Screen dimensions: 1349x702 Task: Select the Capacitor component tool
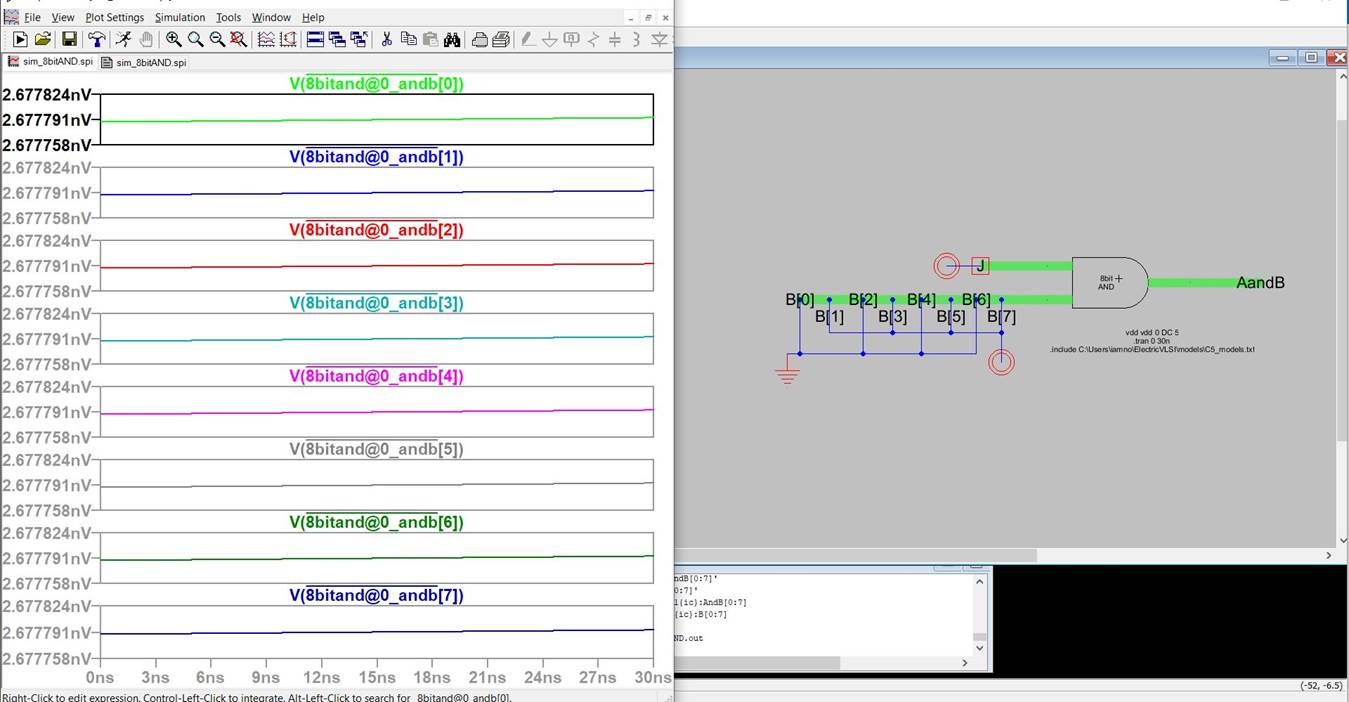pyautogui.click(x=615, y=39)
